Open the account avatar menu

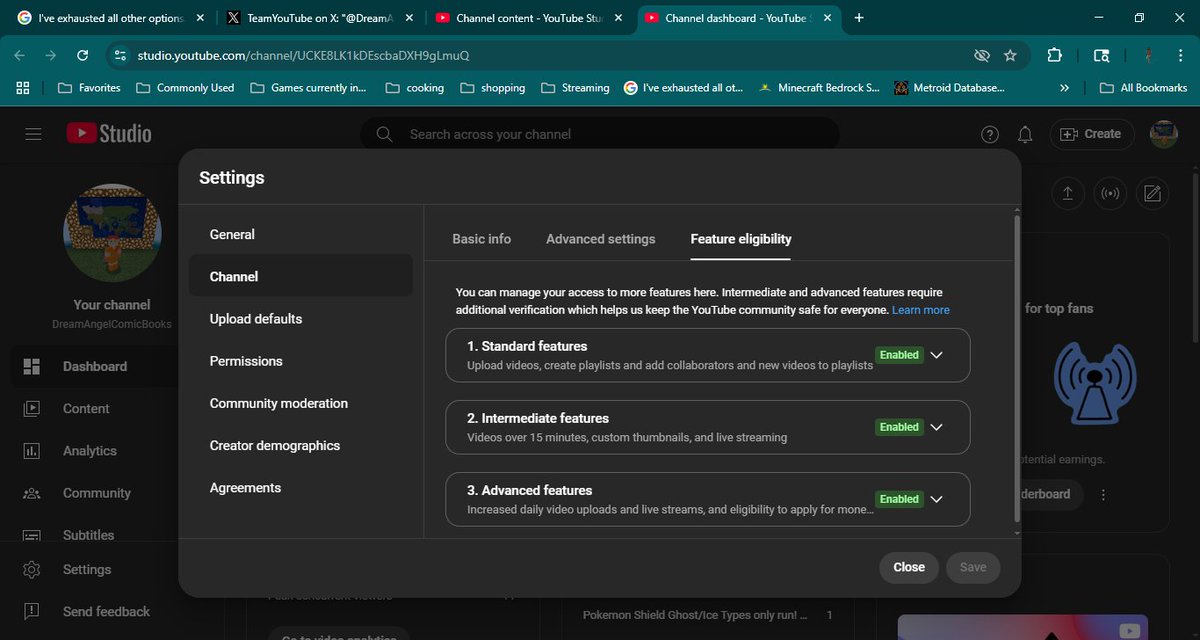pyautogui.click(x=1163, y=134)
